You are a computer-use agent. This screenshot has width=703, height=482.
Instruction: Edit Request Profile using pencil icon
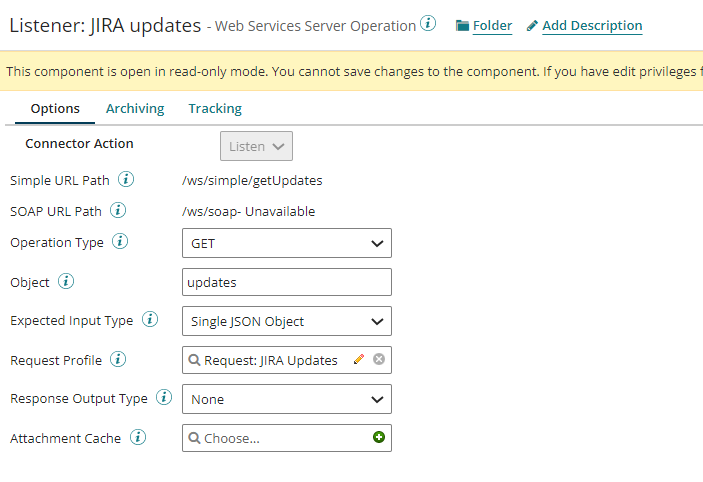pyautogui.click(x=359, y=360)
